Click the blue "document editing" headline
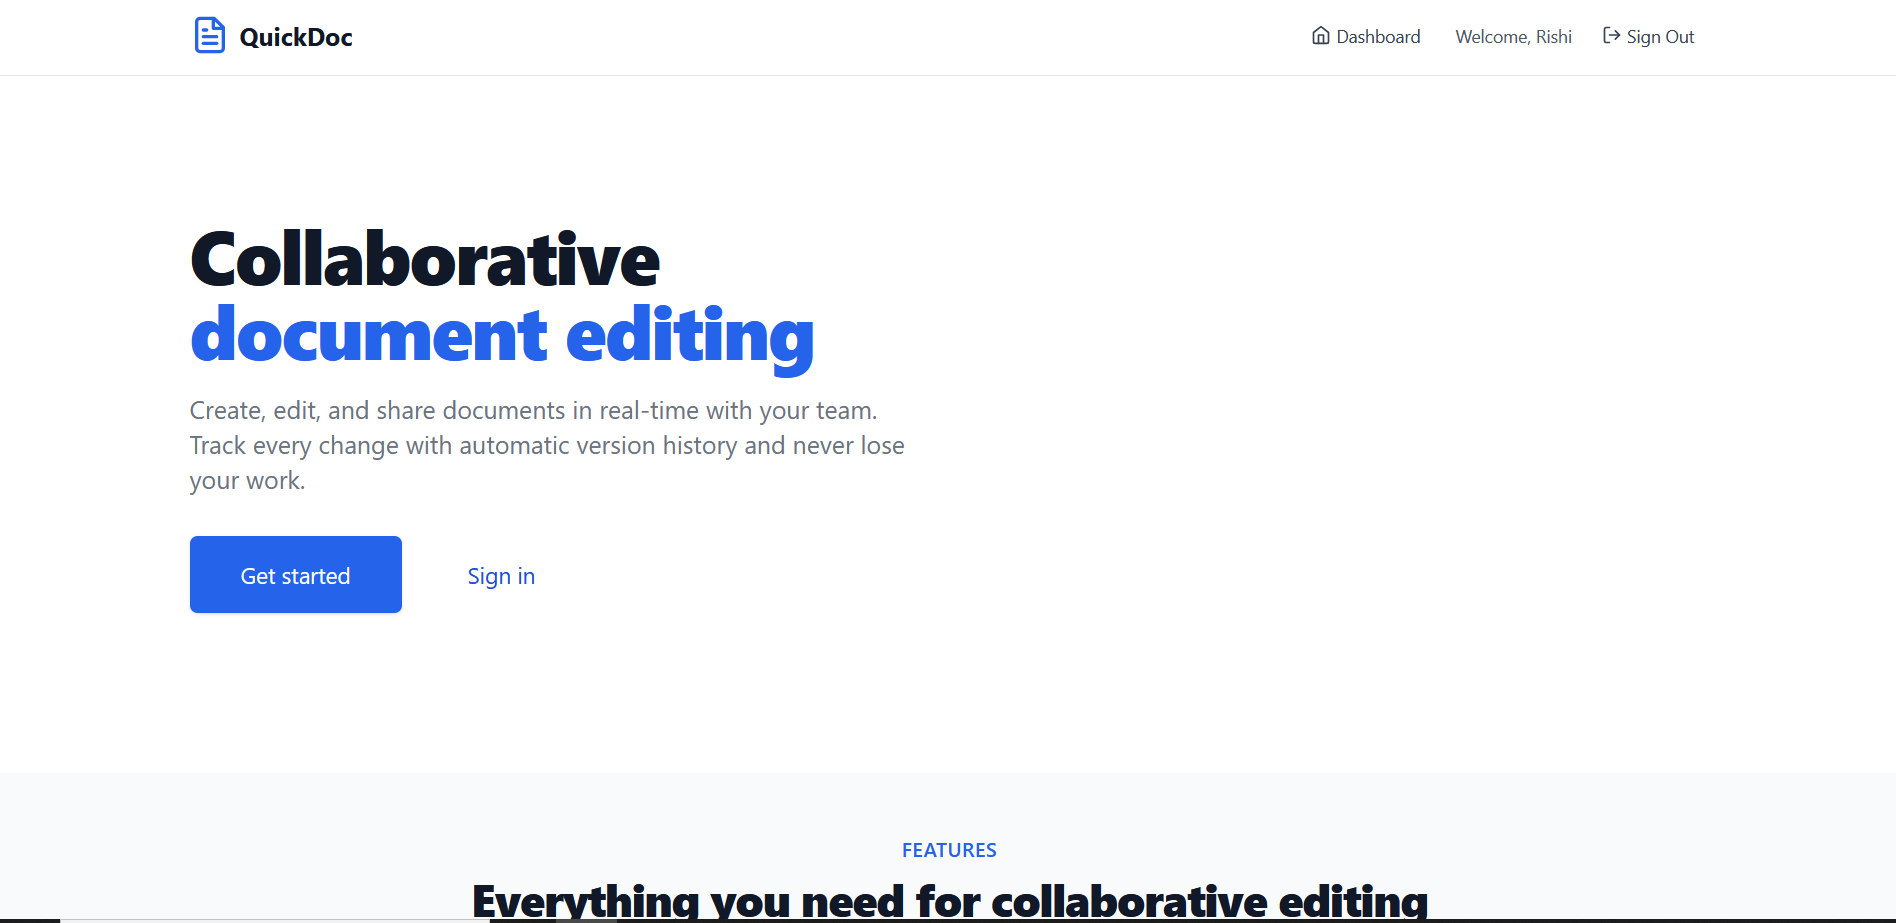Image resolution: width=1896 pixels, height=923 pixels. pyautogui.click(x=502, y=336)
